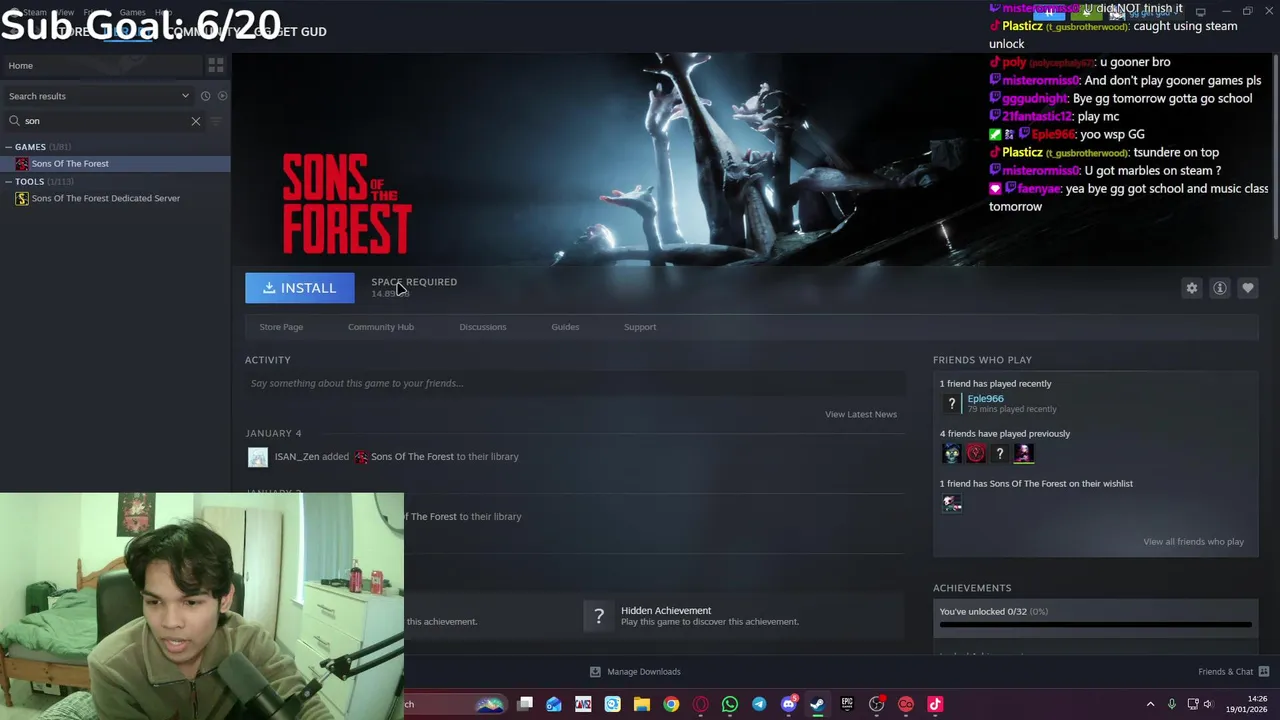Click Sons Of The Forest link in January 4 activity
This screenshot has height=720, width=1280.
click(x=412, y=457)
